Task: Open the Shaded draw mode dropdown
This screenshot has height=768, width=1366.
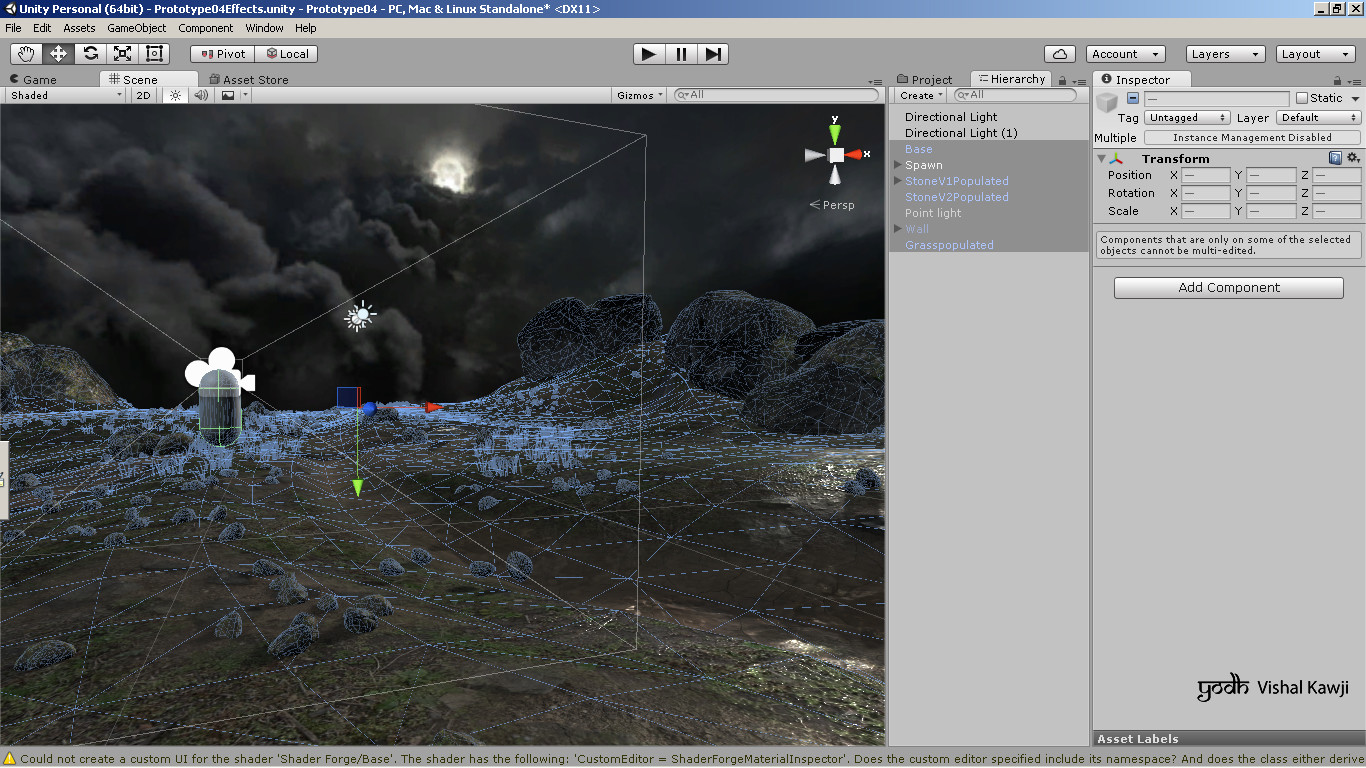Action: [x=65, y=95]
